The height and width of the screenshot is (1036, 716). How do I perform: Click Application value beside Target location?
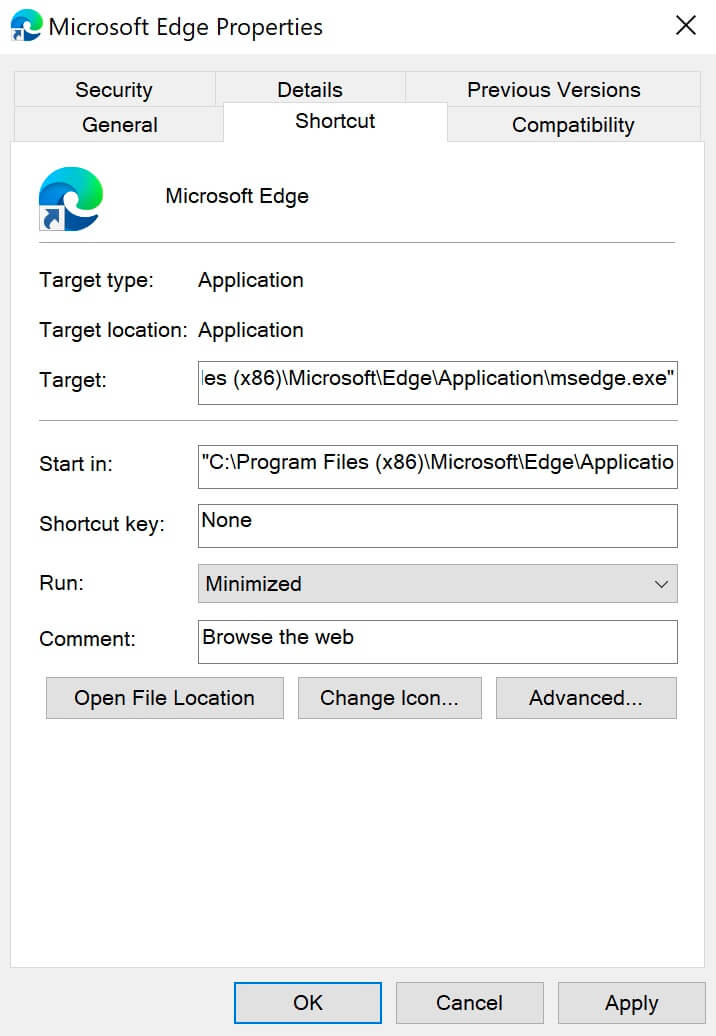[251, 330]
